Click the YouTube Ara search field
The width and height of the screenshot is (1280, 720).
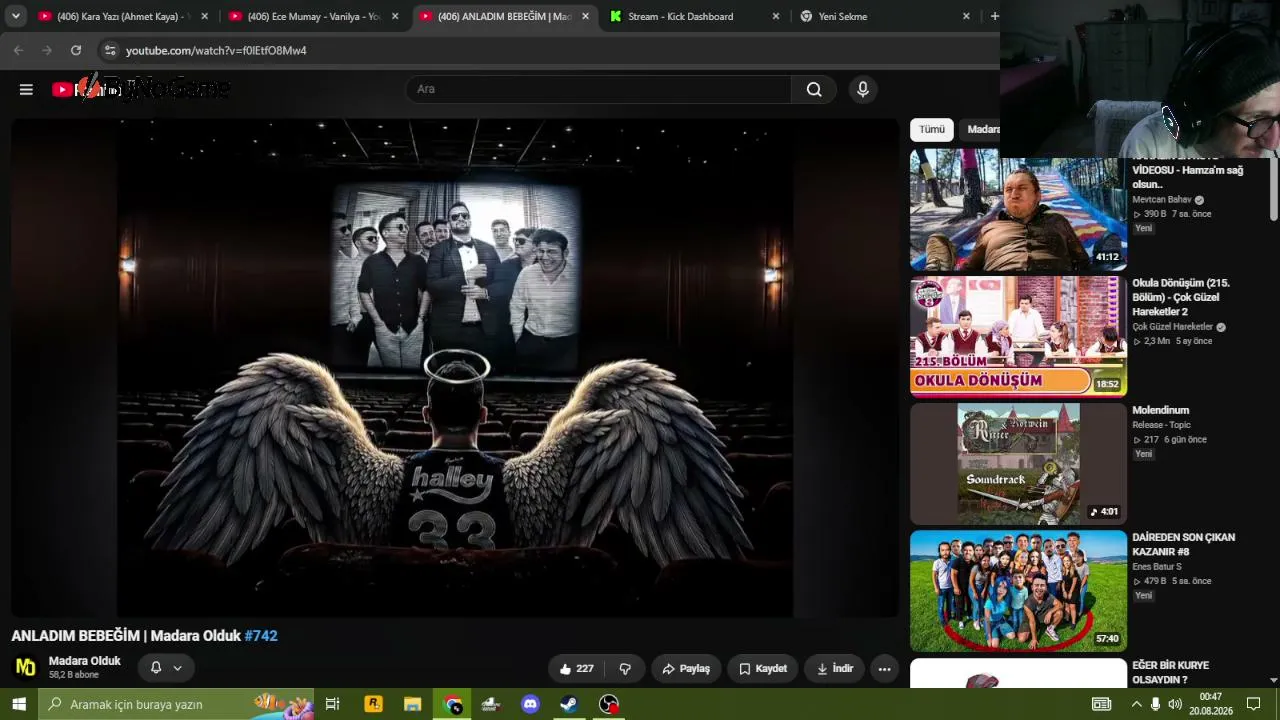(599, 89)
